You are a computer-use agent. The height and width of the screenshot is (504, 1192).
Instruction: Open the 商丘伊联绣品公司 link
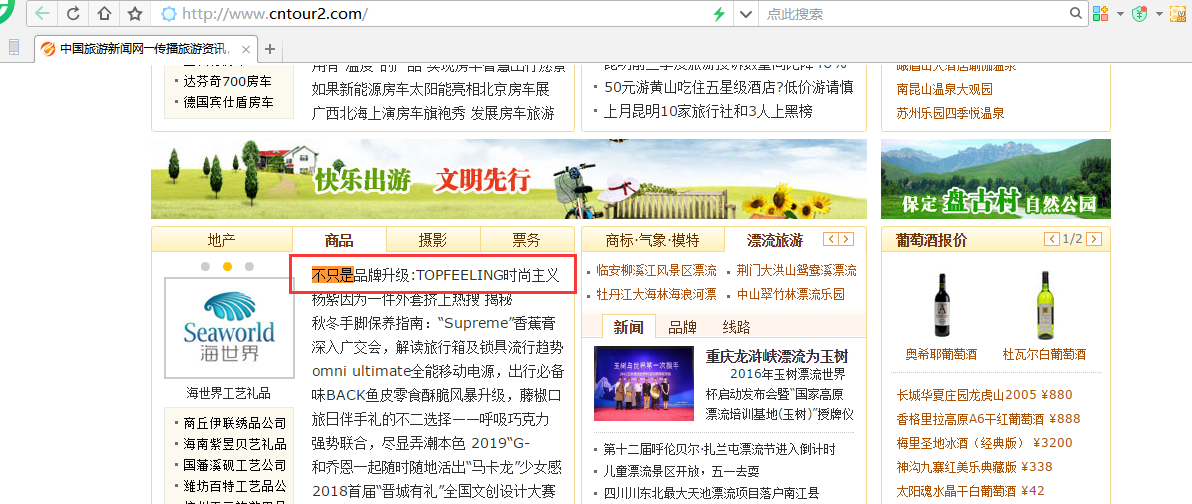(235, 423)
